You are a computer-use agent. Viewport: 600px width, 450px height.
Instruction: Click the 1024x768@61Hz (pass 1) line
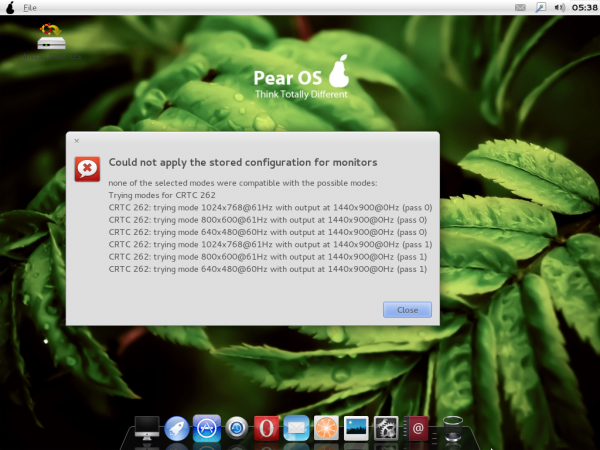click(270, 244)
